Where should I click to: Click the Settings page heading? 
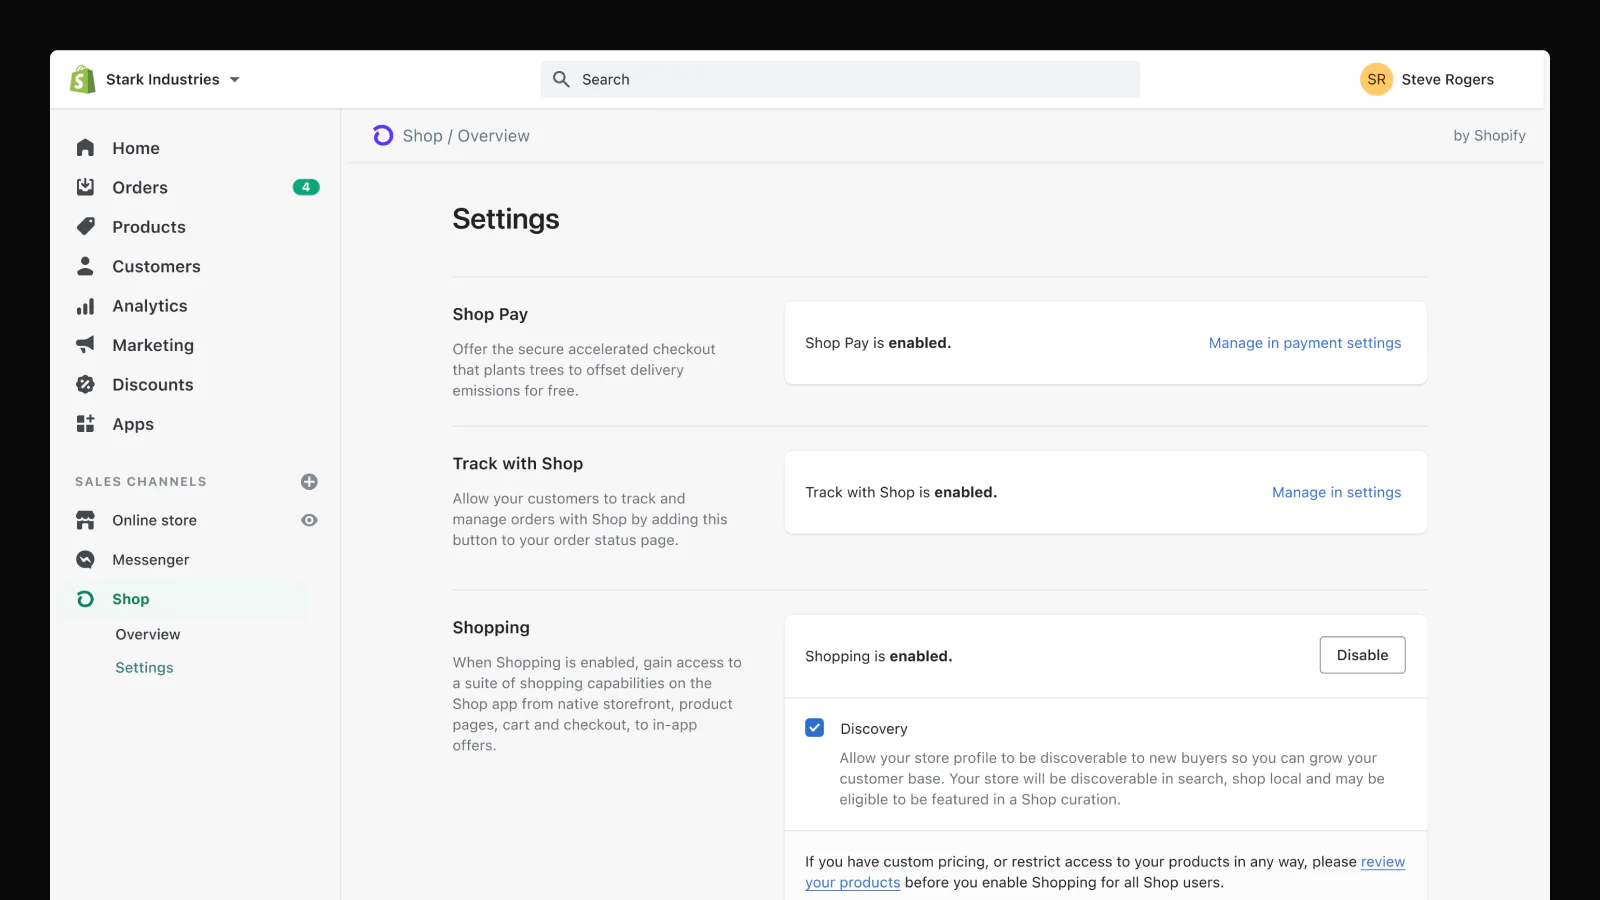click(506, 219)
